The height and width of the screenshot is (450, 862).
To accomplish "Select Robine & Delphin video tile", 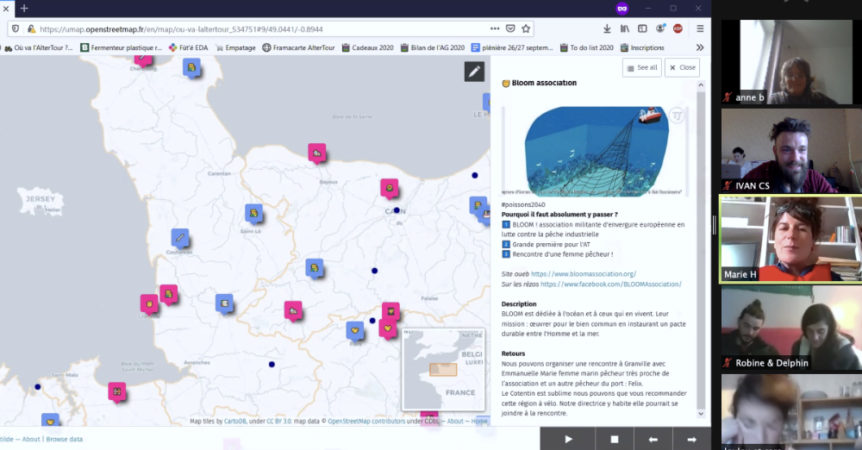I will [791, 328].
